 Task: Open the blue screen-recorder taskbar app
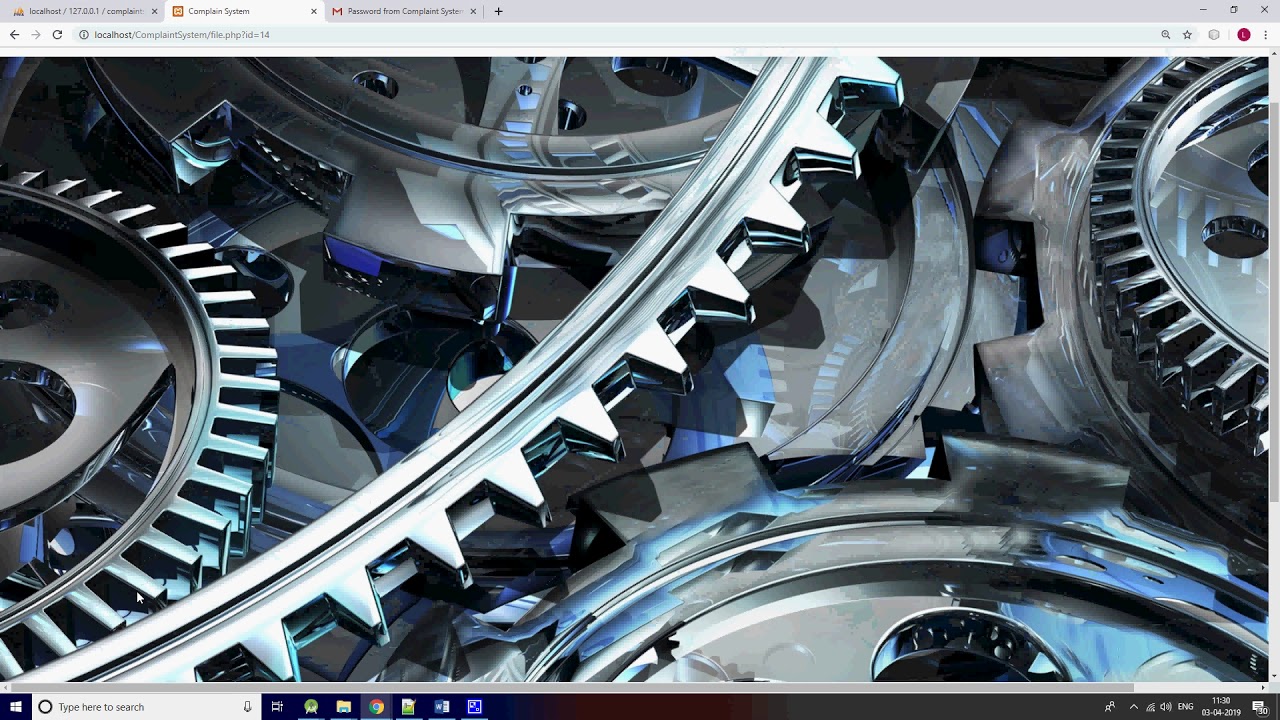tap(474, 707)
